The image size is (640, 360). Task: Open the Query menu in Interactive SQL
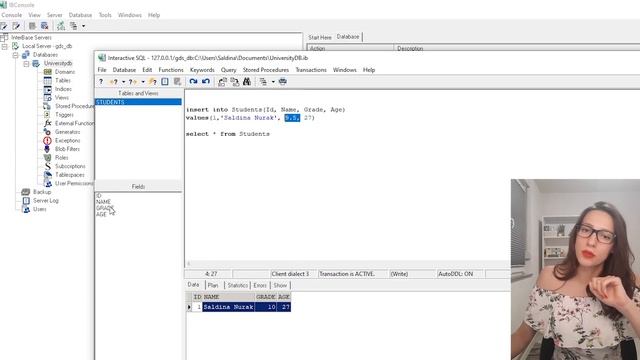tap(229, 70)
